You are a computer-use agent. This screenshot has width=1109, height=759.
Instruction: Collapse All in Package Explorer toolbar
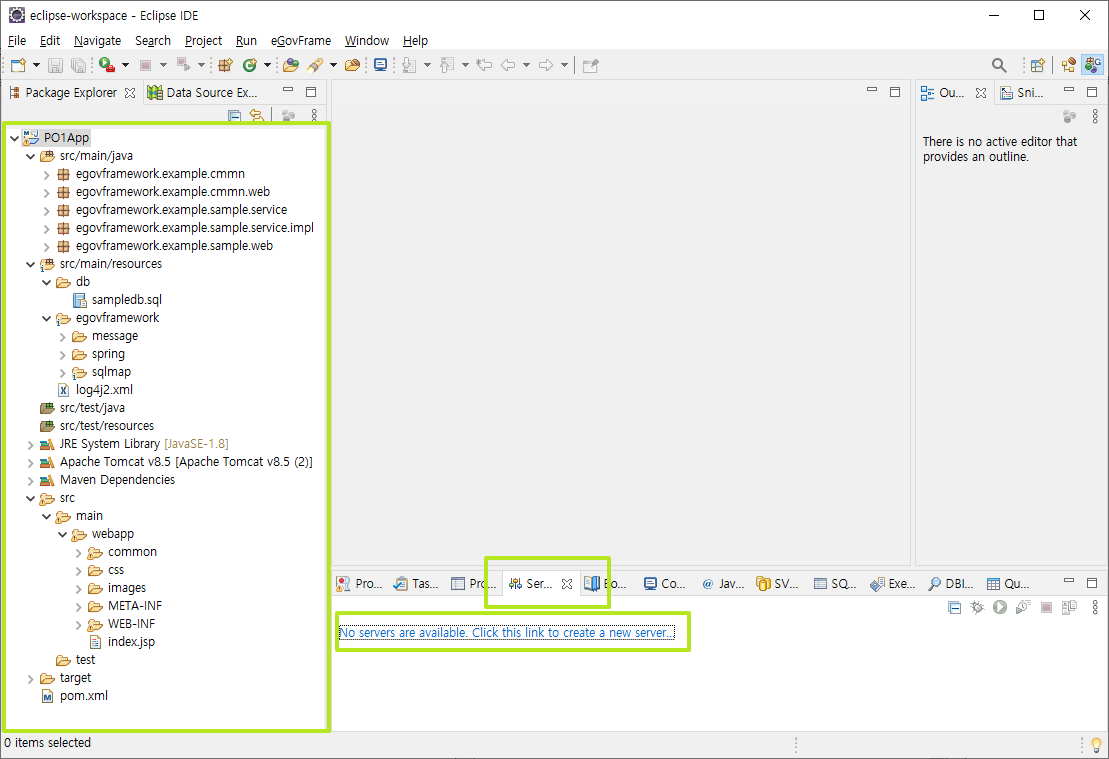(x=235, y=115)
